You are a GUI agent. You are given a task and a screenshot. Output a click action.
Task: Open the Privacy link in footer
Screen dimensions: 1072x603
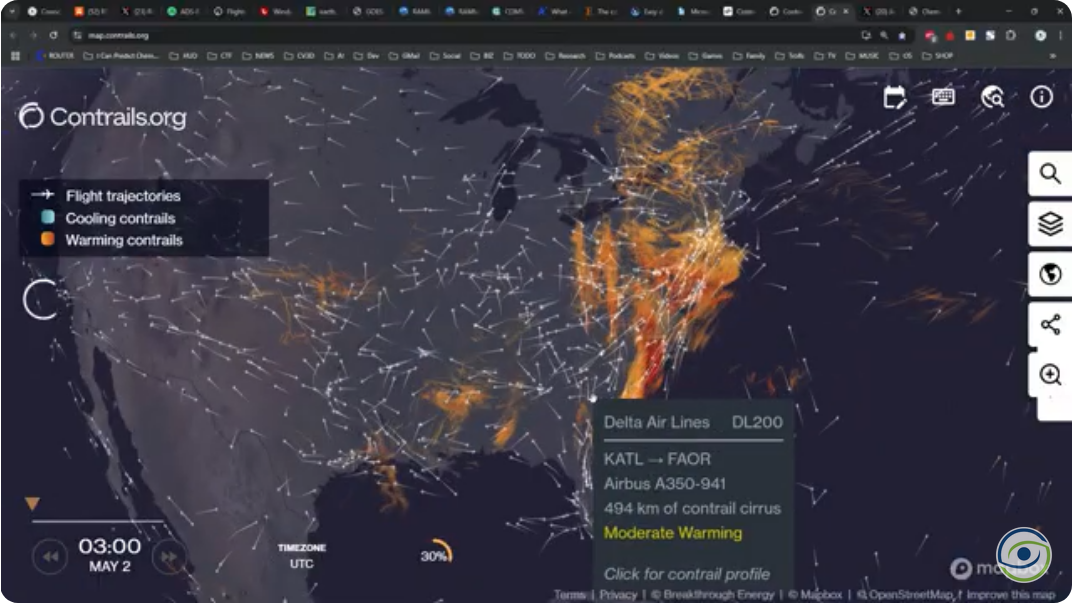618,594
